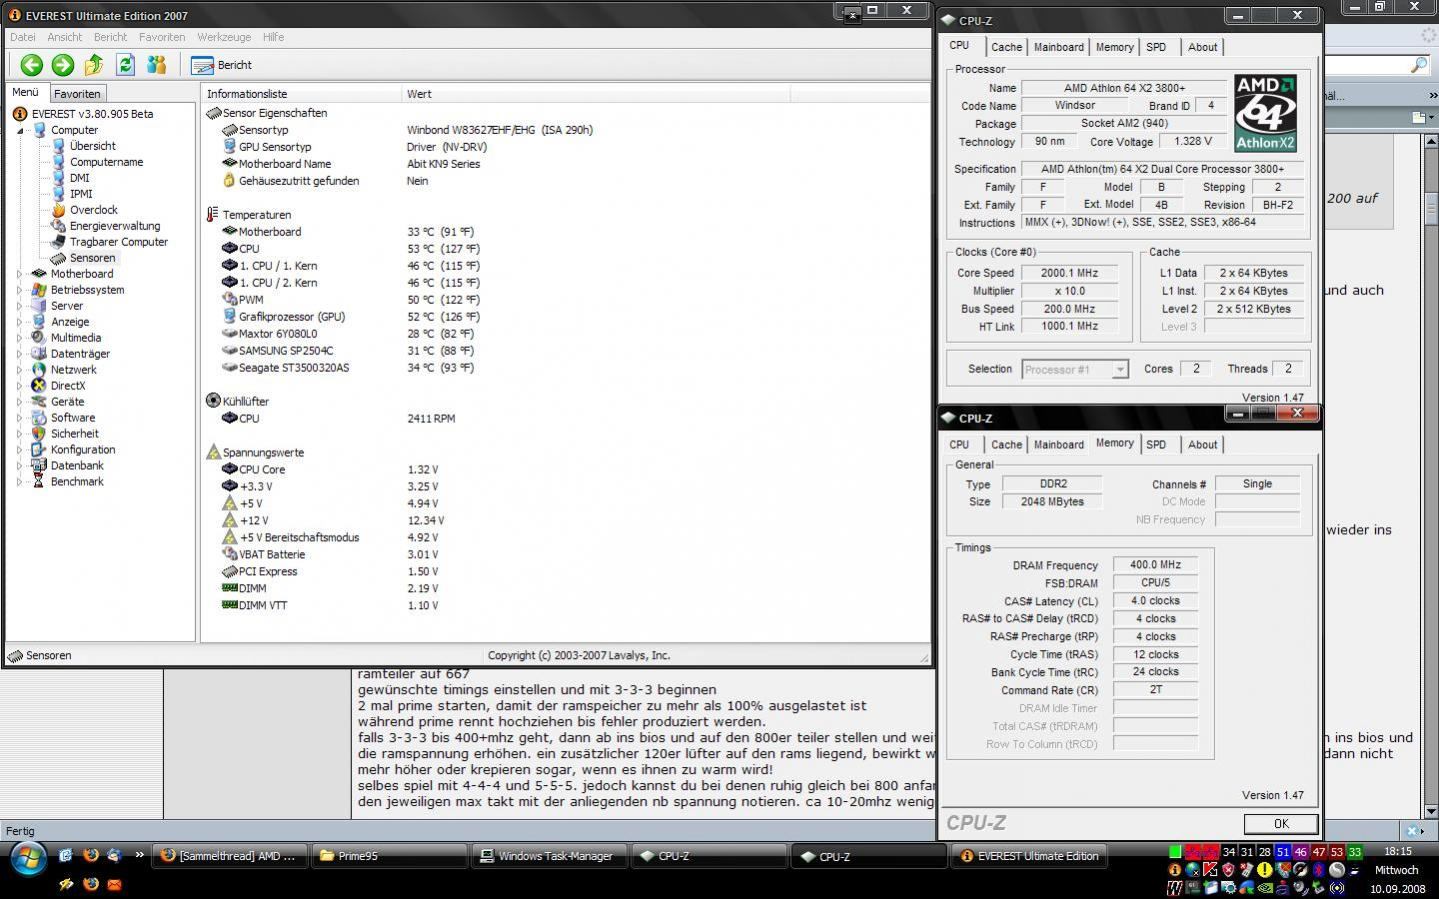Switch to Cache tab in upper CPU-Z
1439x899 pixels.
(x=1006, y=47)
